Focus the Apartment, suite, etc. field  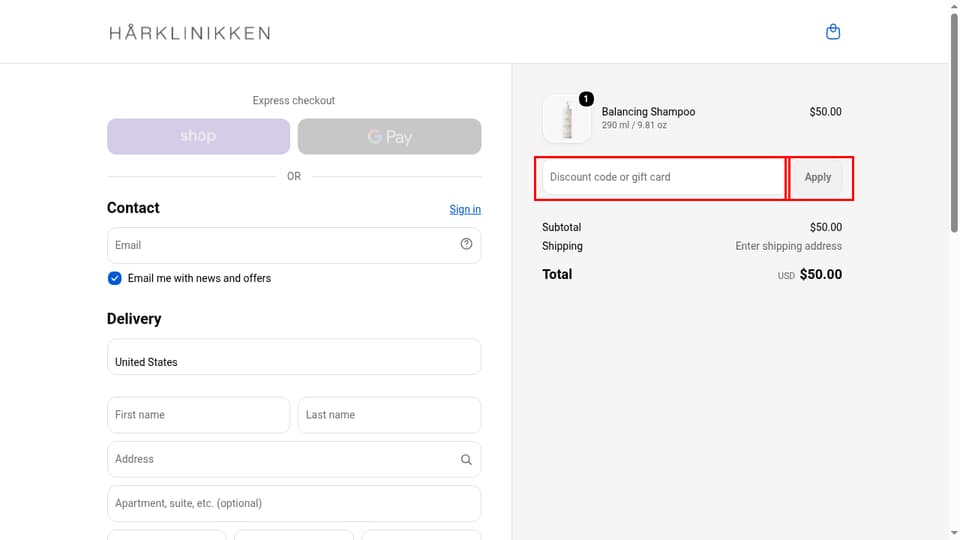(x=294, y=503)
